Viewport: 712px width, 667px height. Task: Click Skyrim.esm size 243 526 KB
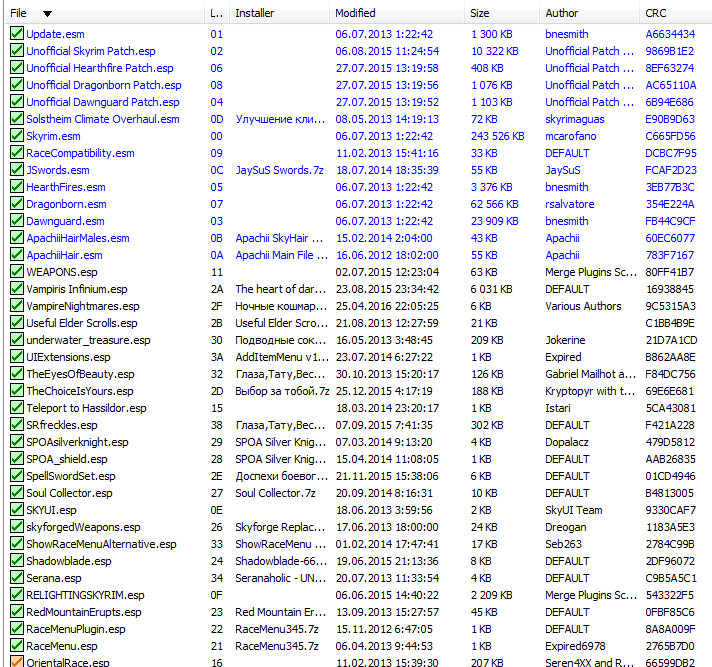tap(498, 136)
